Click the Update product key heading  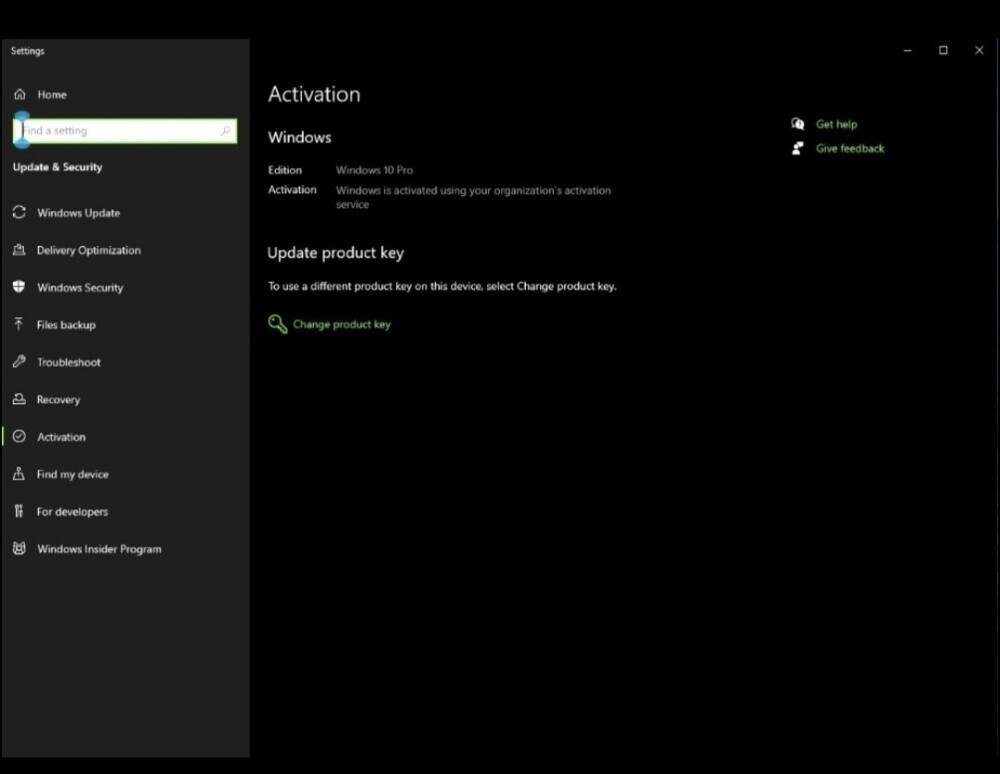tap(335, 253)
